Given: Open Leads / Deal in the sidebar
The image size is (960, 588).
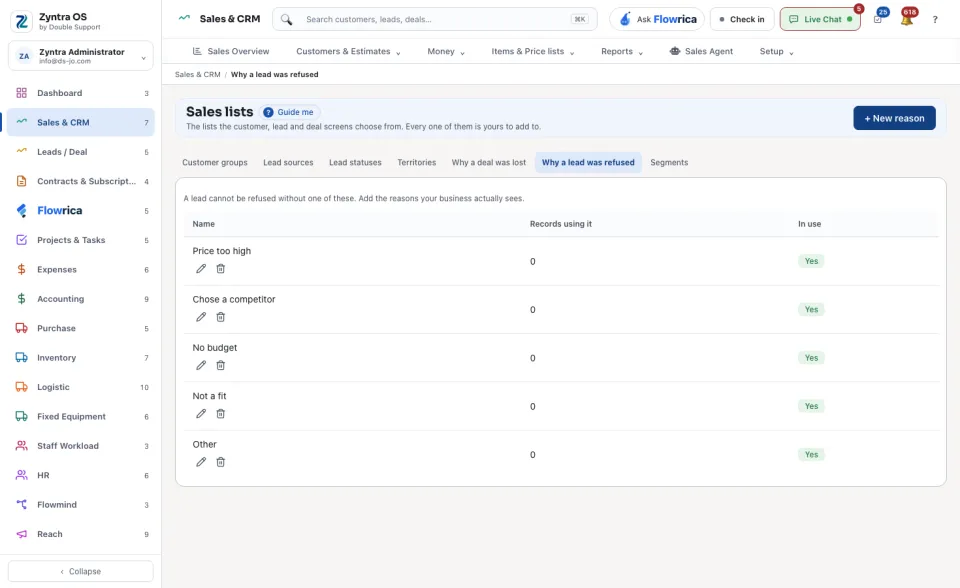Looking at the screenshot, I should [81, 152].
